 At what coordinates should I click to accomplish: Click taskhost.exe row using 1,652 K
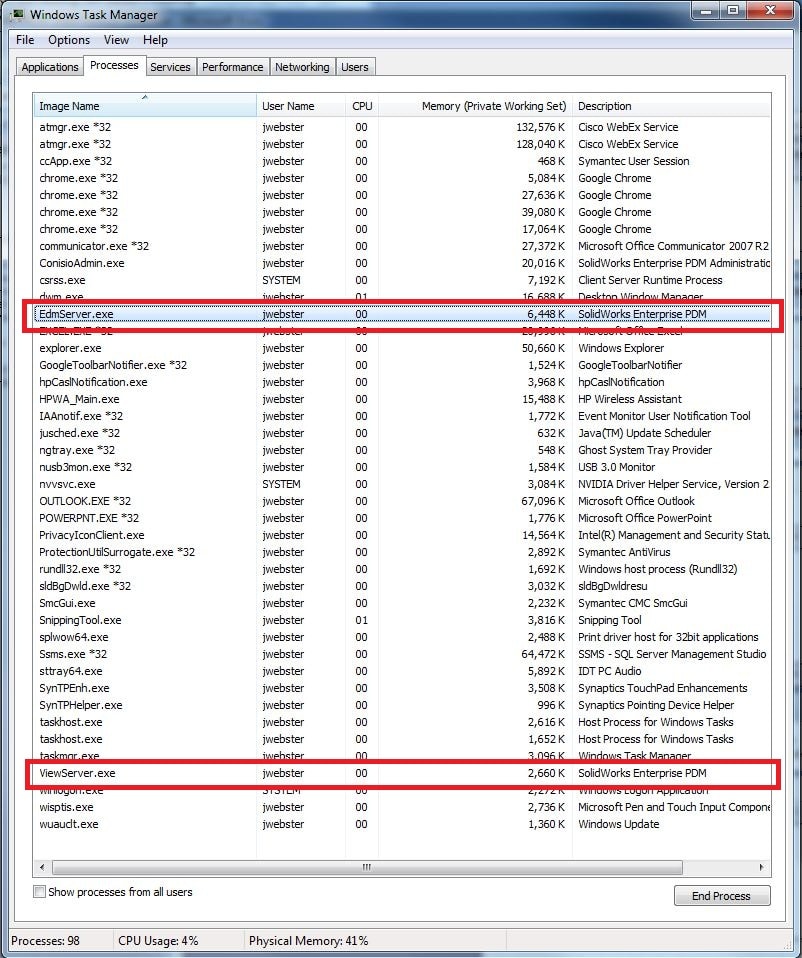402,739
